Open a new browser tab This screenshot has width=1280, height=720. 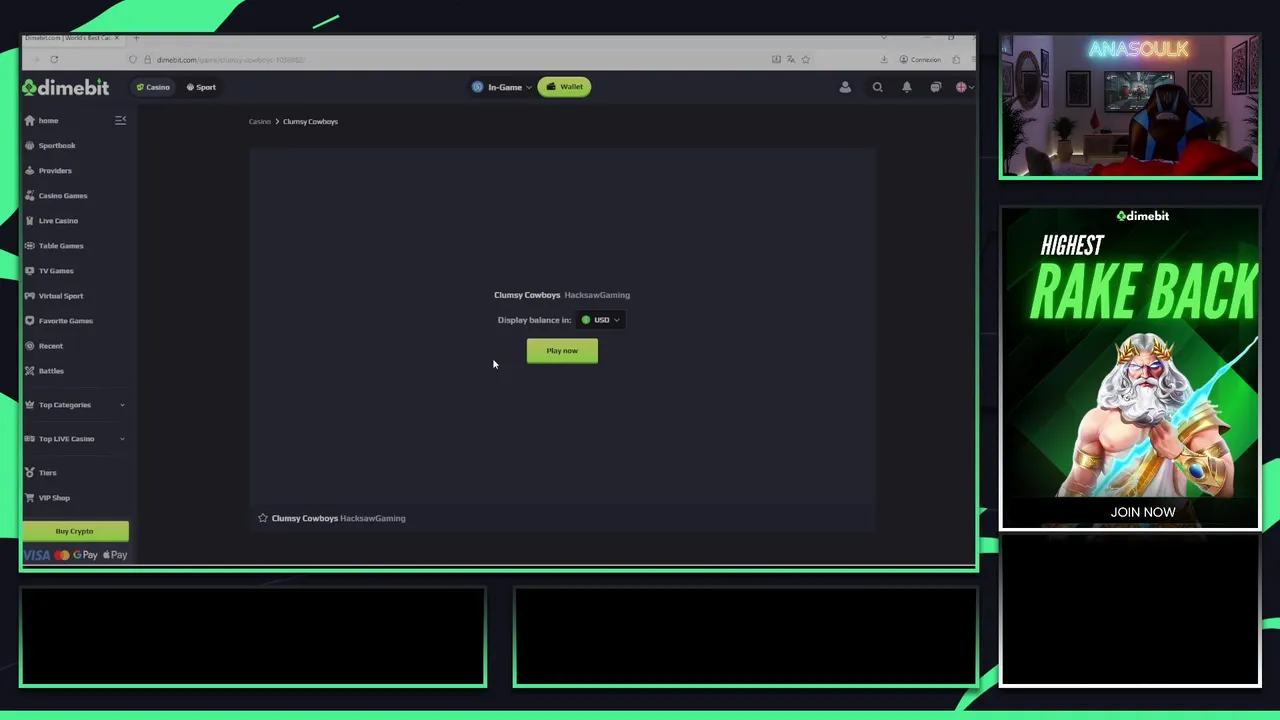136,38
